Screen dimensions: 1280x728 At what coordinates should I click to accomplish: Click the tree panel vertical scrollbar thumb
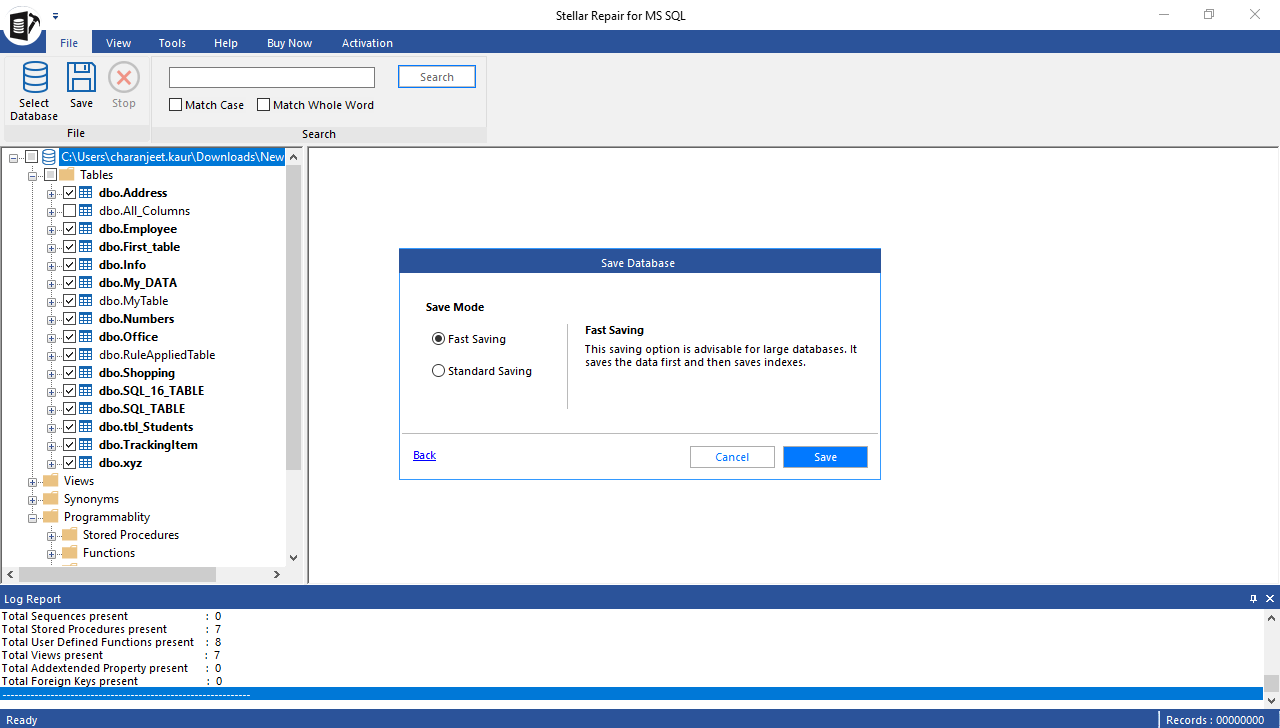click(293, 318)
